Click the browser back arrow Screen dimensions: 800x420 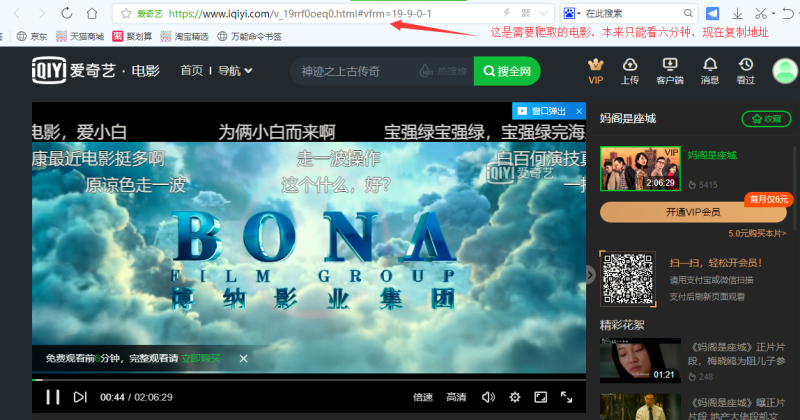pos(17,13)
